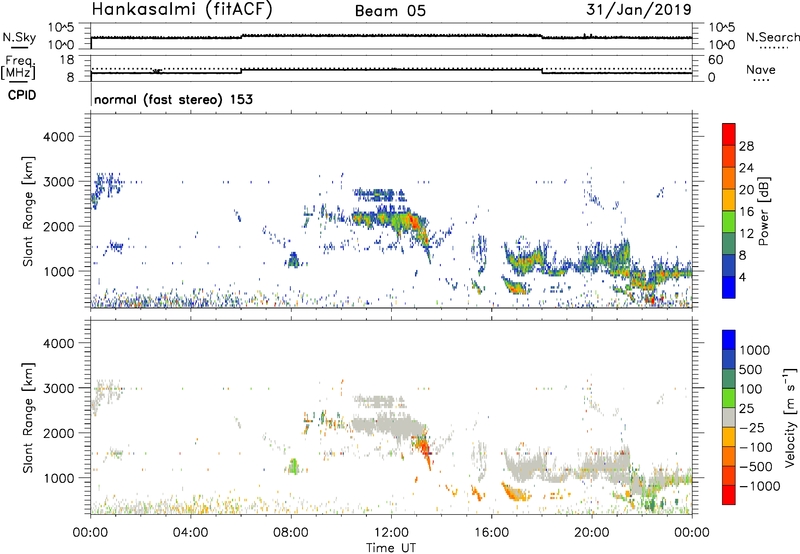Click the 'CPID' row label
Image resolution: width=800 pixels, height=554 pixels.
22,95
